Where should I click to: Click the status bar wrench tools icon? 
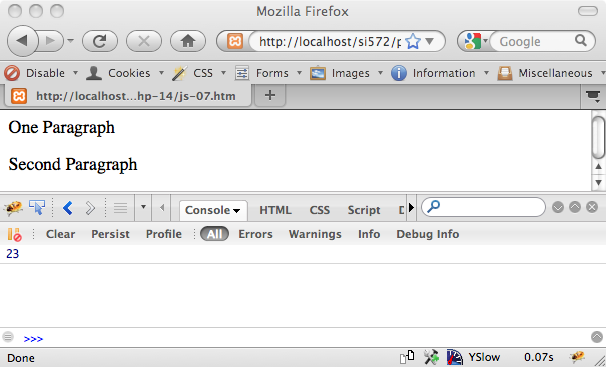pyautogui.click(x=431, y=357)
